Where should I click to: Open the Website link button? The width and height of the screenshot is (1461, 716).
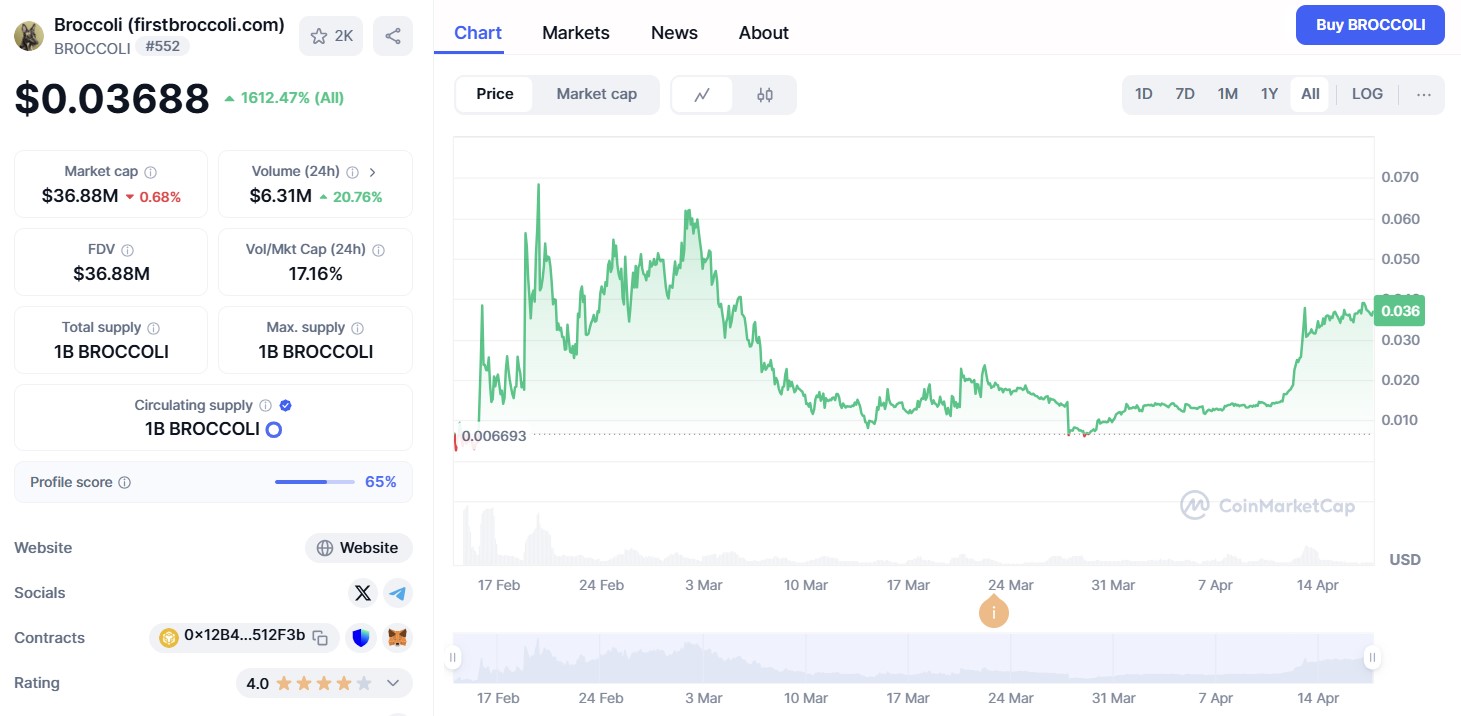click(359, 548)
